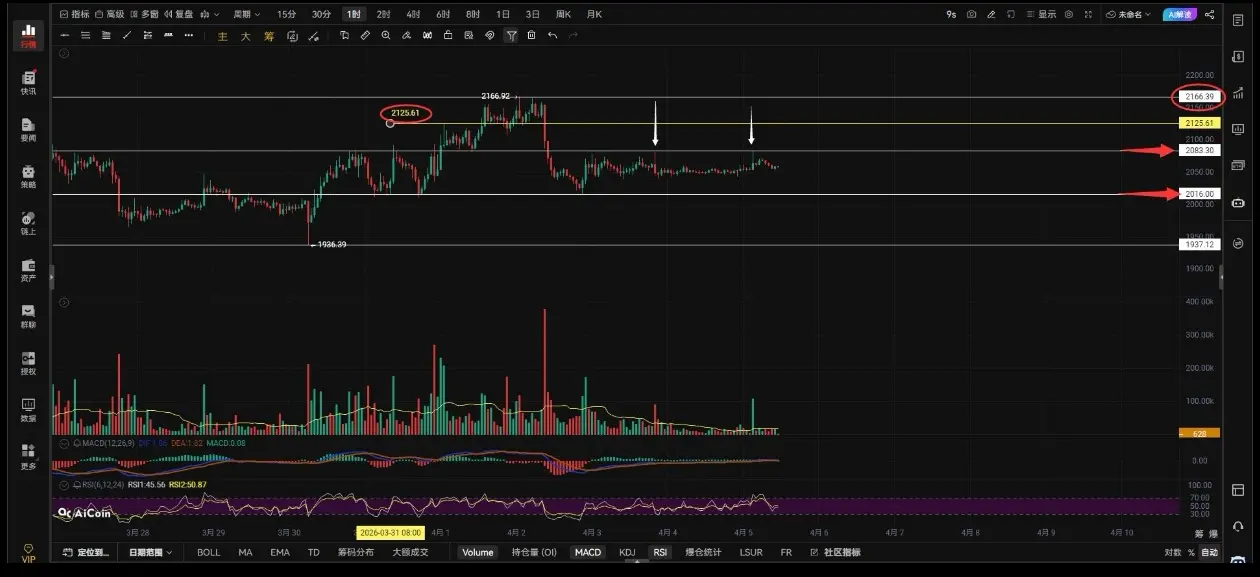Open the 未命名 layout dropdown
This screenshot has height=577, width=1260.
click(1128, 14)
